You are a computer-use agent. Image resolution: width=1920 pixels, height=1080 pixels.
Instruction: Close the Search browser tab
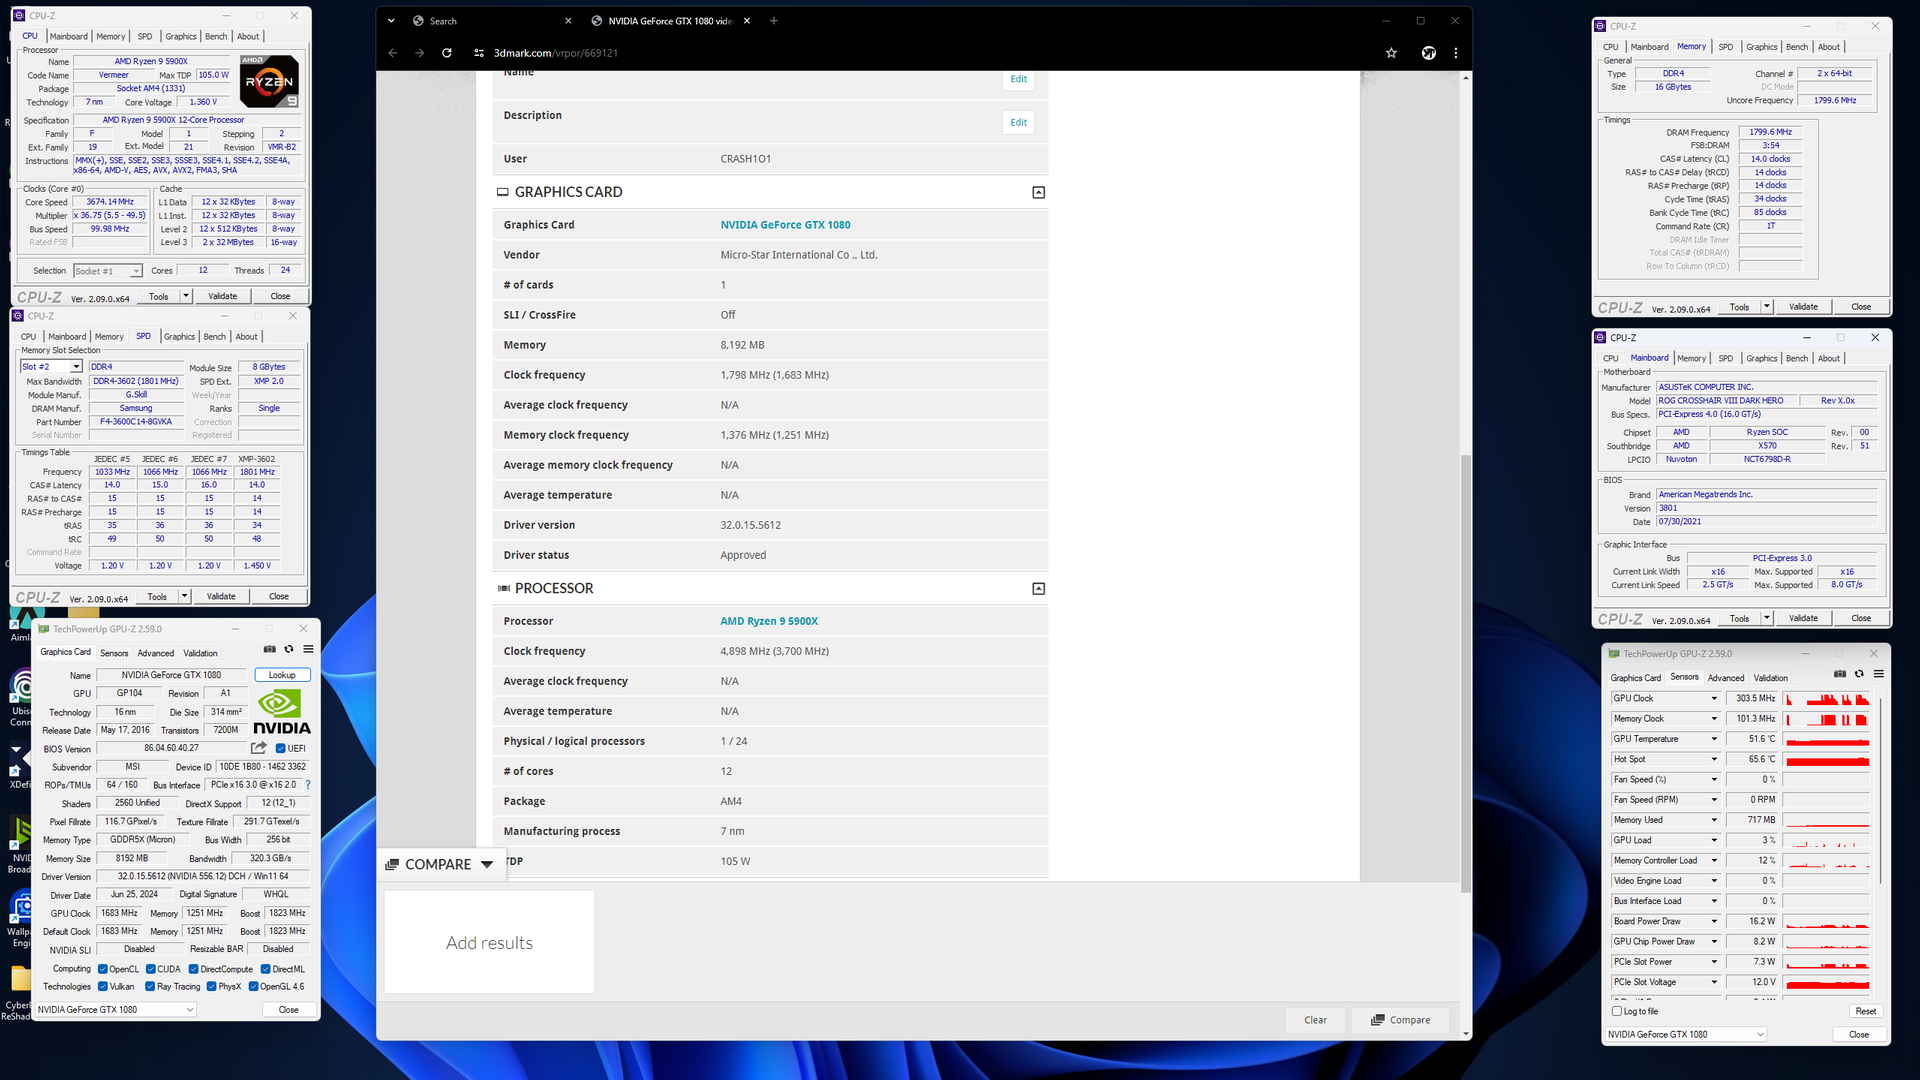click(x=568, y=21)
